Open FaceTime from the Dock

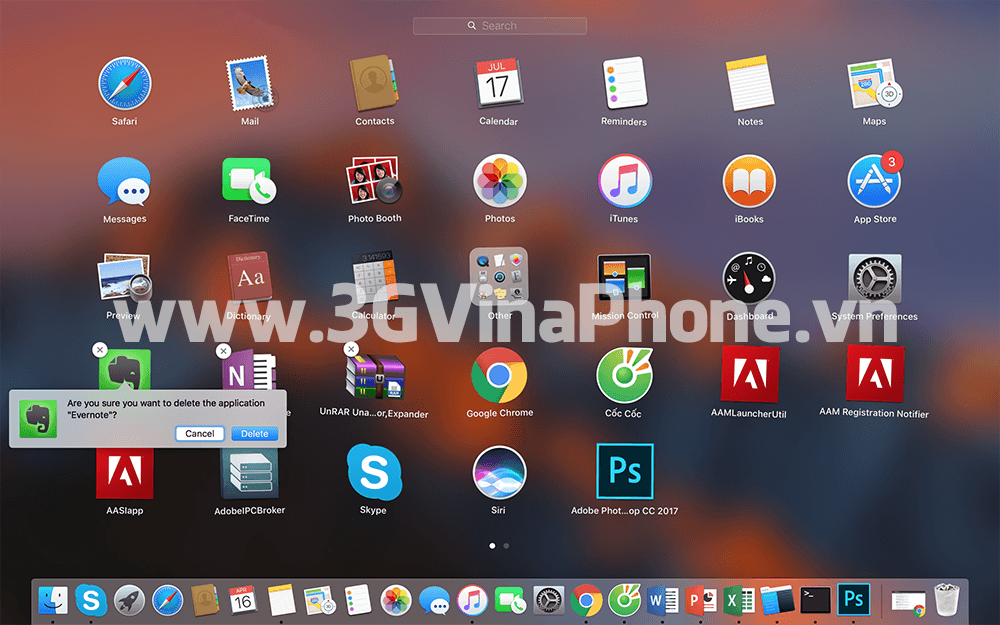510,600
